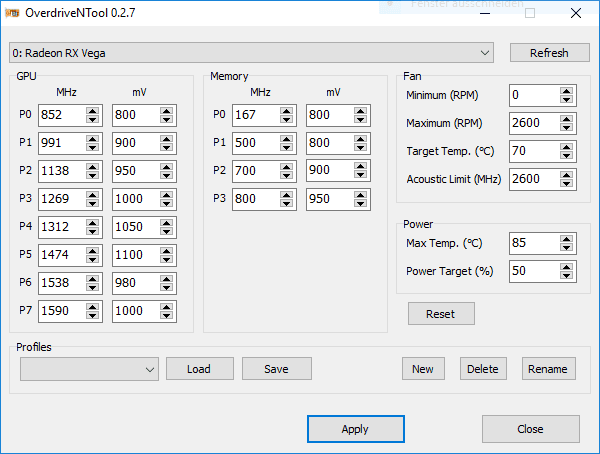Increase Memory P3 mV with up arrow
The height and width of the screenshot is (454, 600).
point(360,195)
